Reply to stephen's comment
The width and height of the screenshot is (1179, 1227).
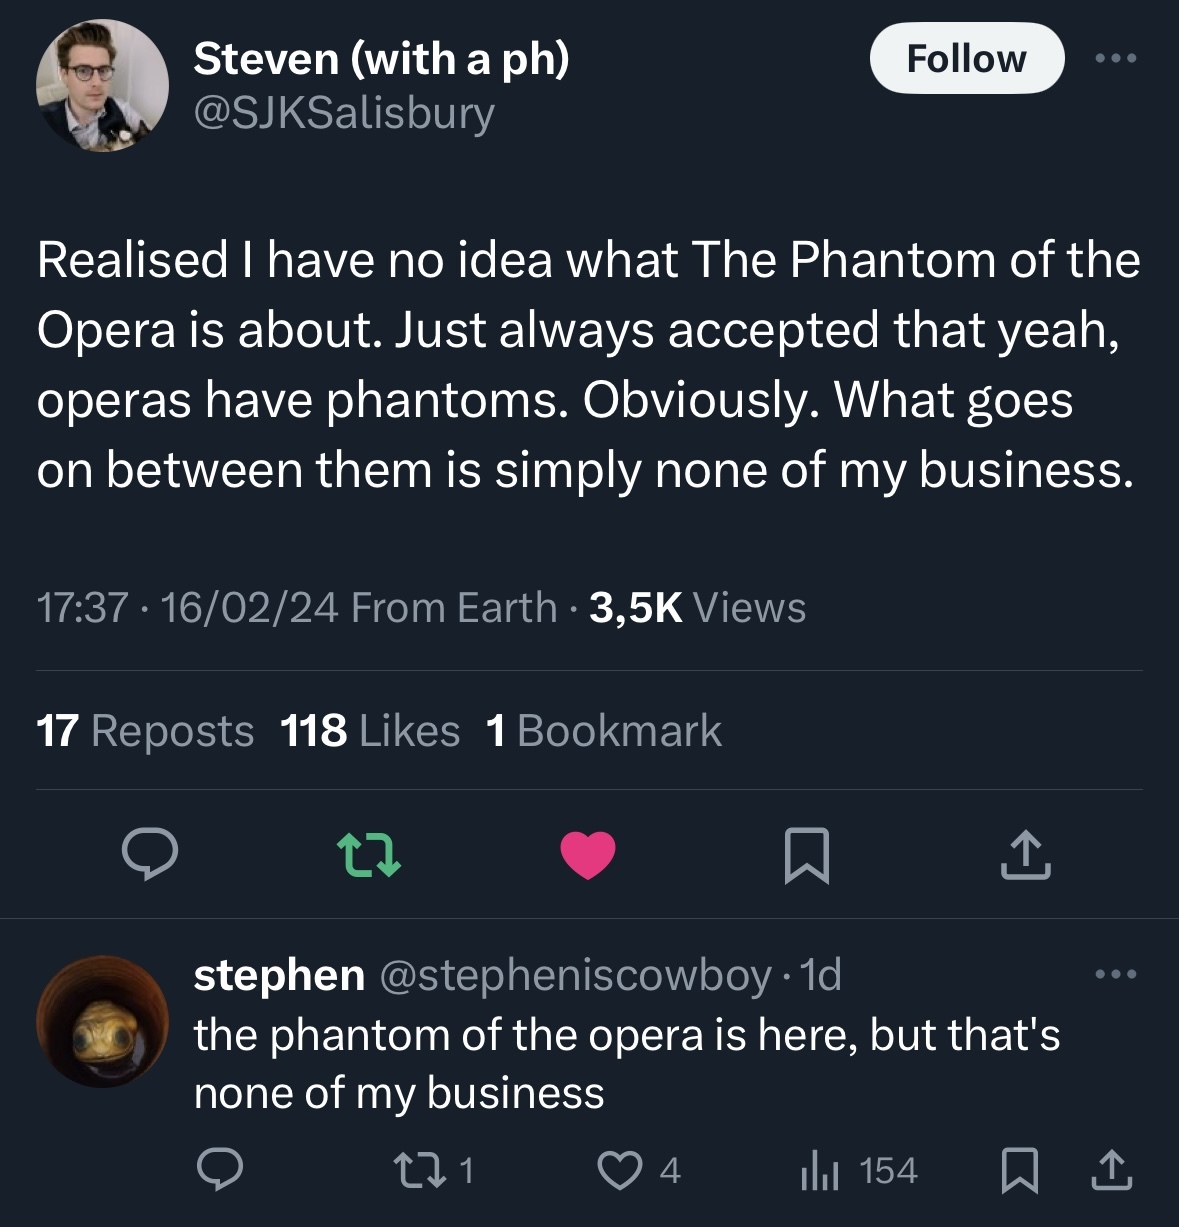pyautogui.click(x=219, y=1169)
